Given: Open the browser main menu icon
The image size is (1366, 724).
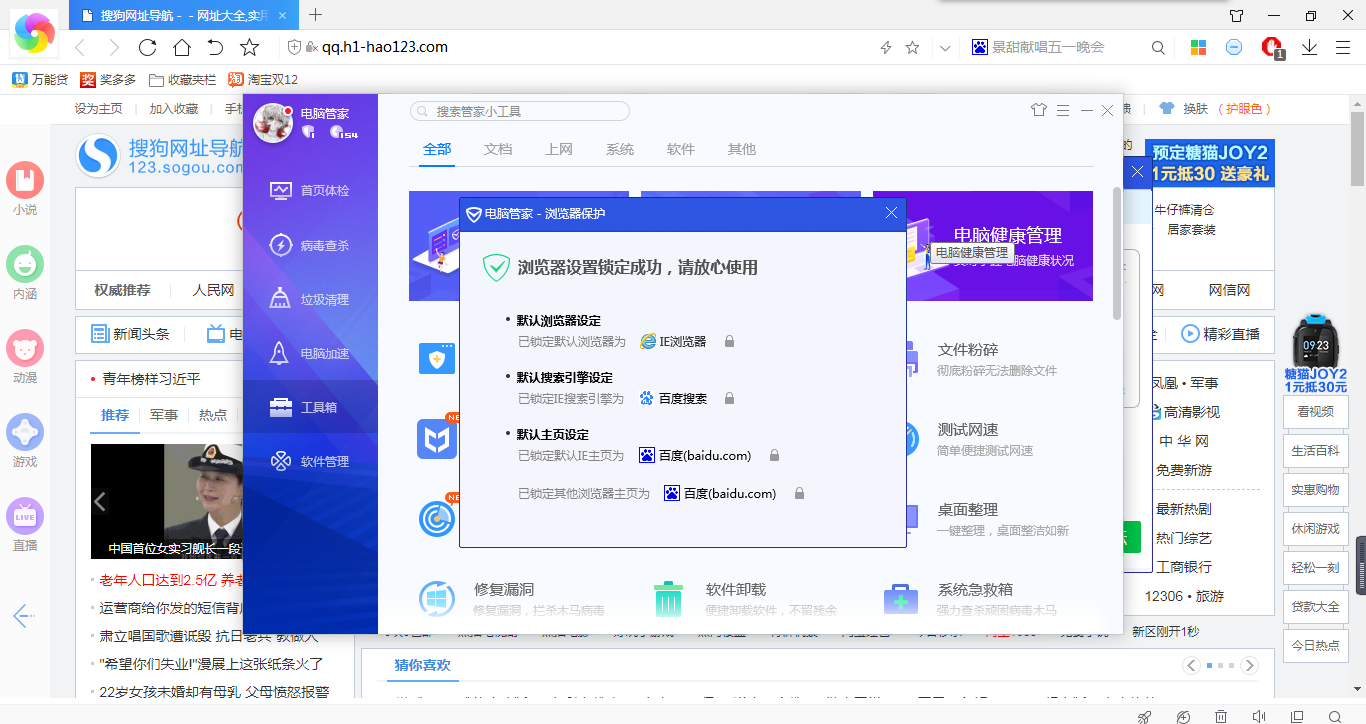Looking at the screenshot, I should 1344,47.
